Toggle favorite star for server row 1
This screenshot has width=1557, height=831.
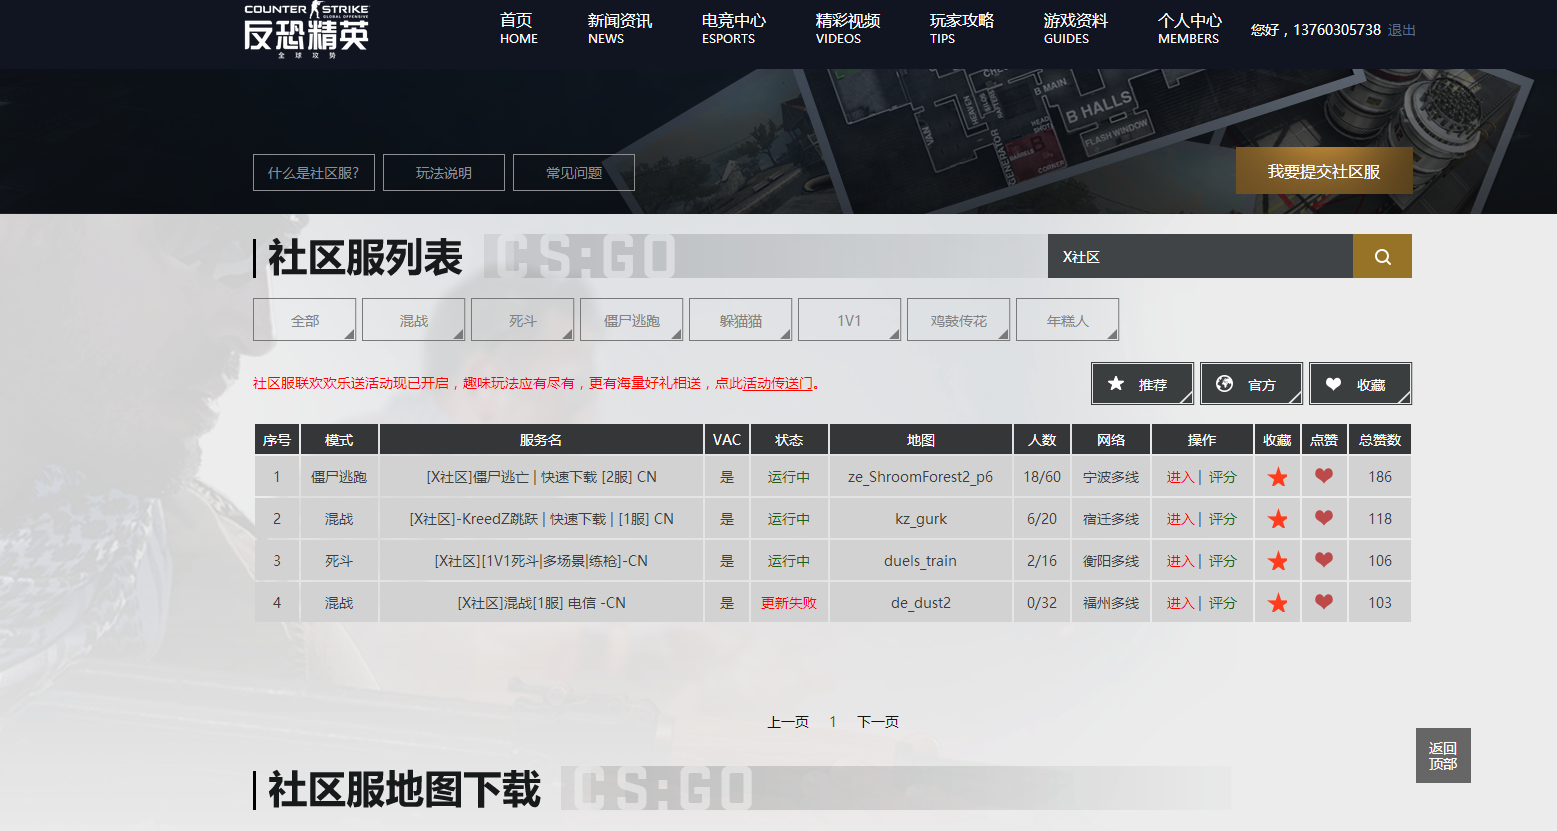[1277, 477]
